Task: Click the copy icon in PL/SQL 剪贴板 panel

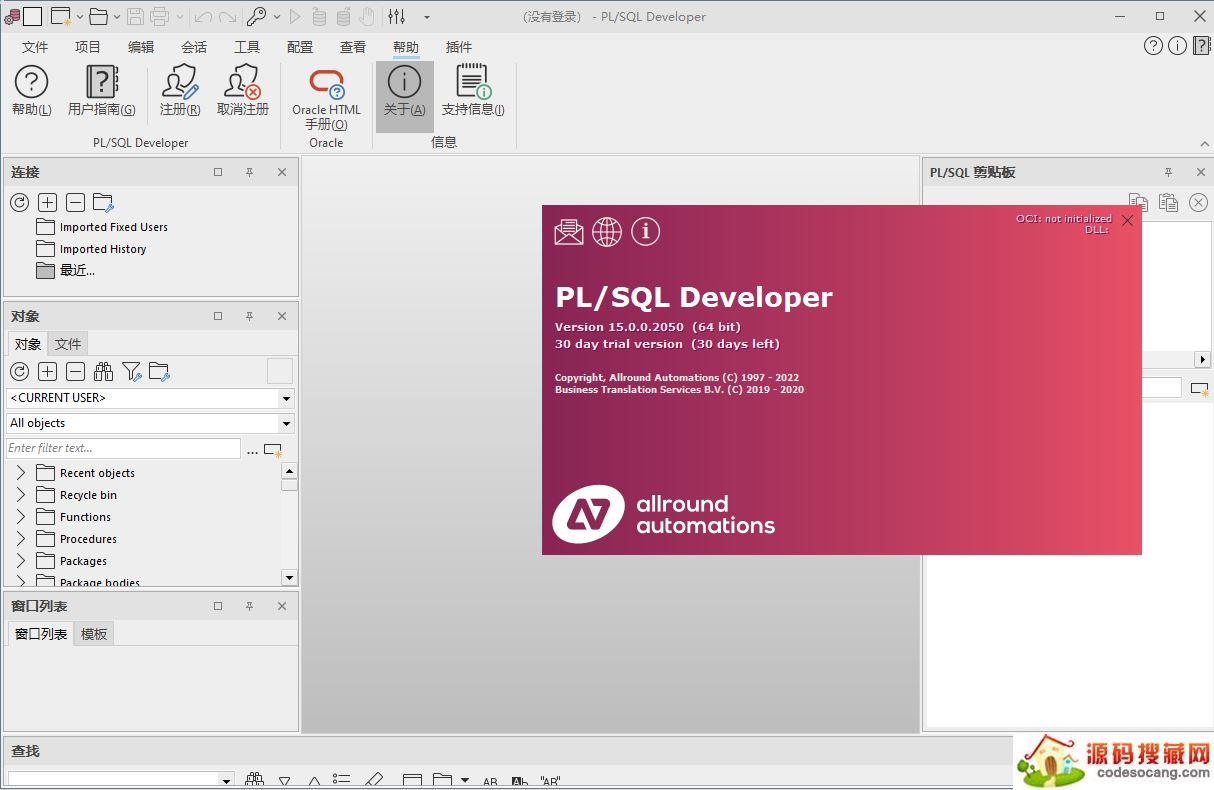Action: click(1138, 203)
